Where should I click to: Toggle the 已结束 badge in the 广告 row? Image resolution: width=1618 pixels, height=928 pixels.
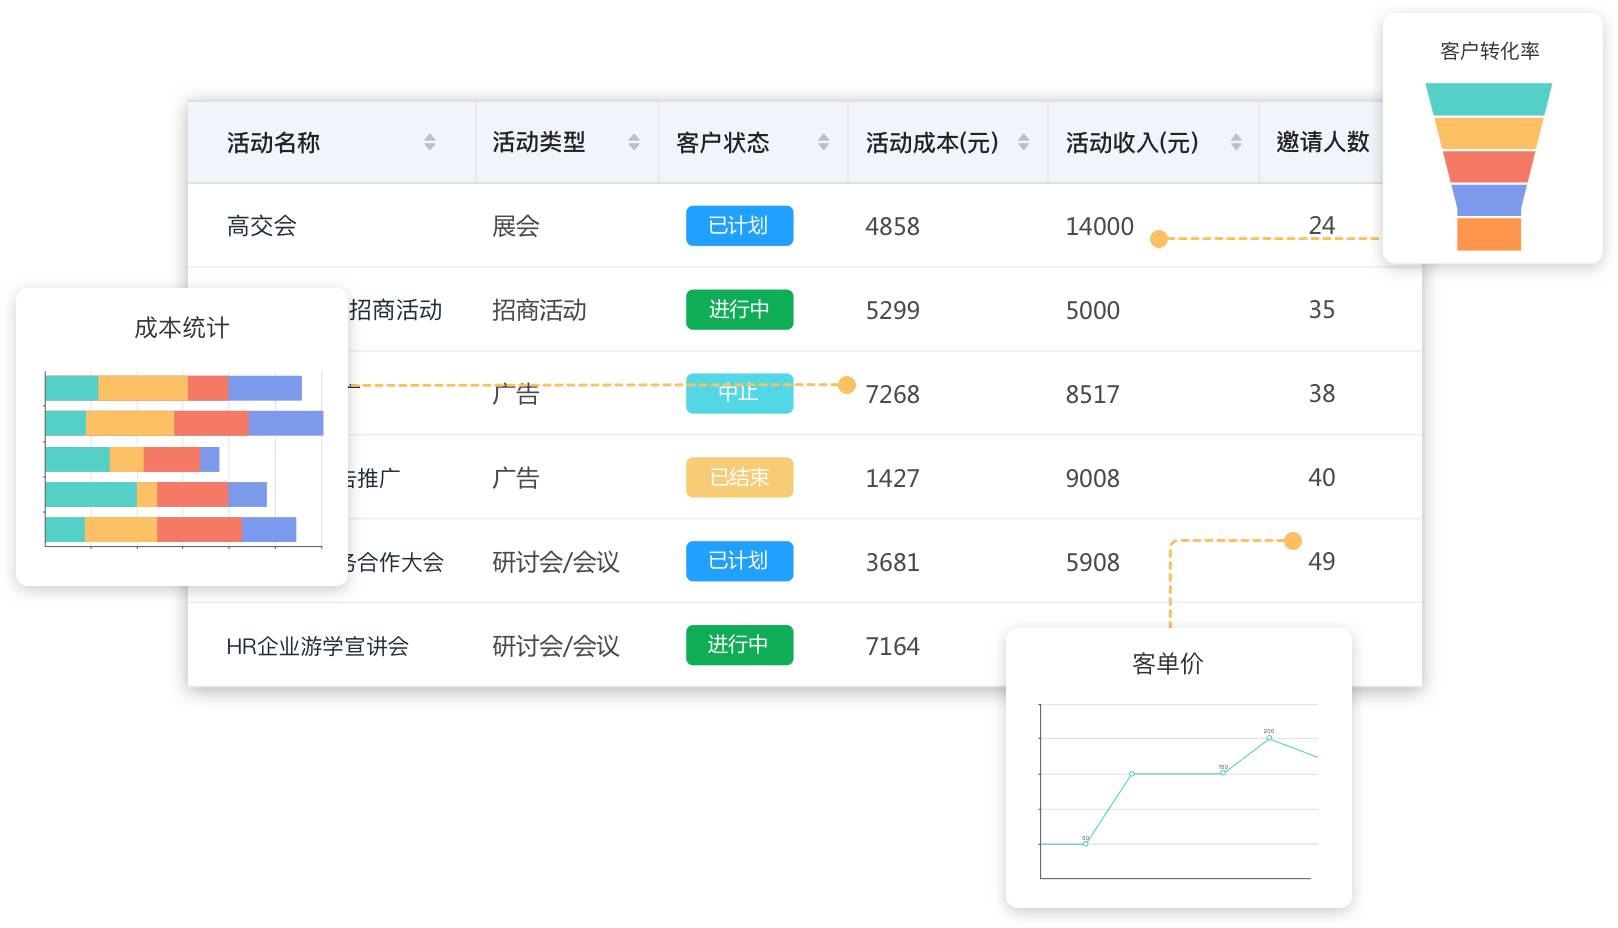[x=739, y=477]
